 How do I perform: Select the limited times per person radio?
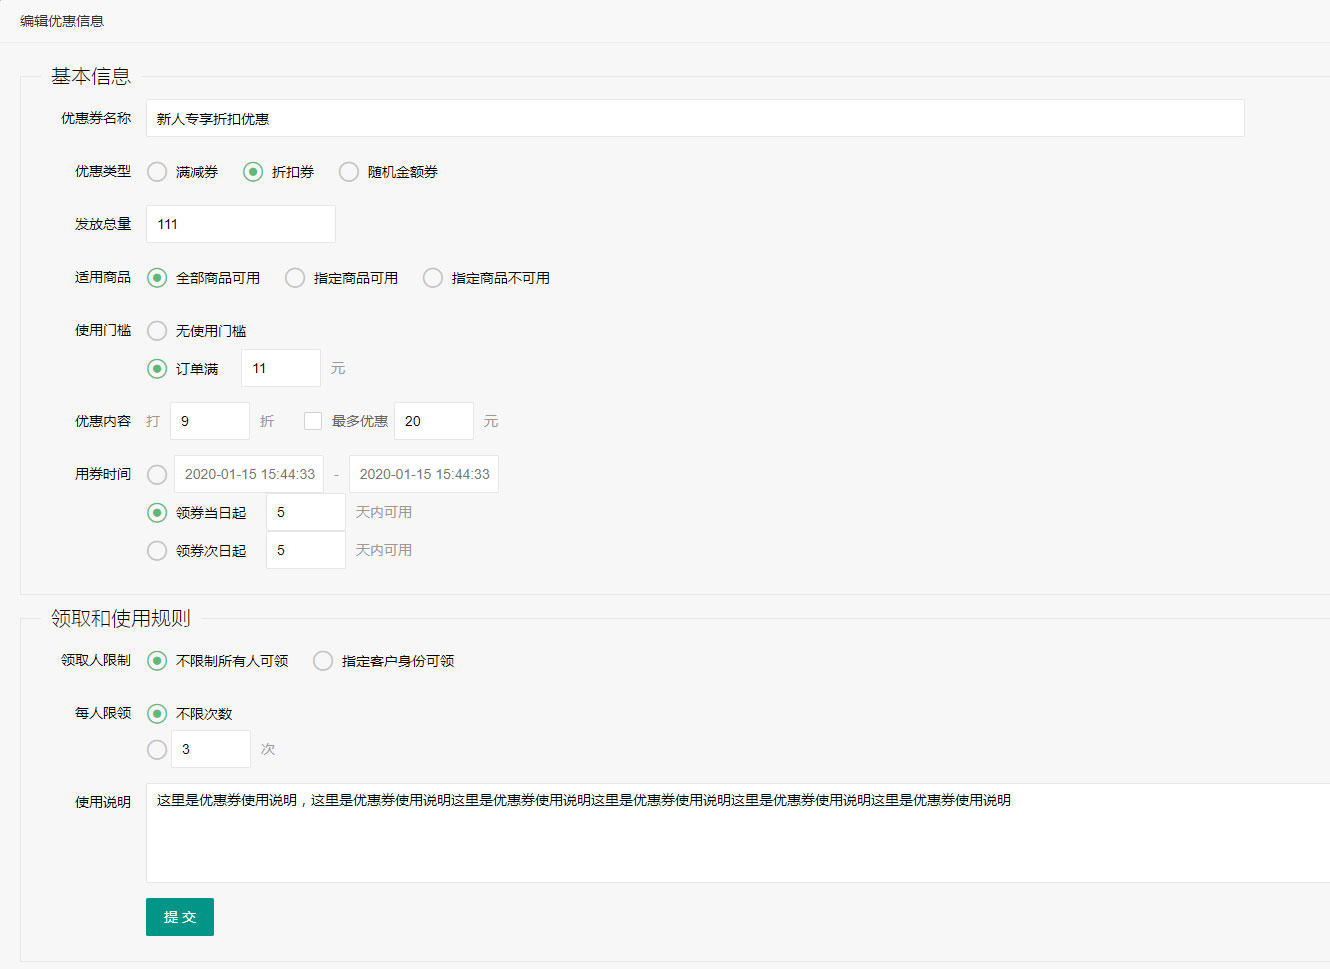(157, 749)
